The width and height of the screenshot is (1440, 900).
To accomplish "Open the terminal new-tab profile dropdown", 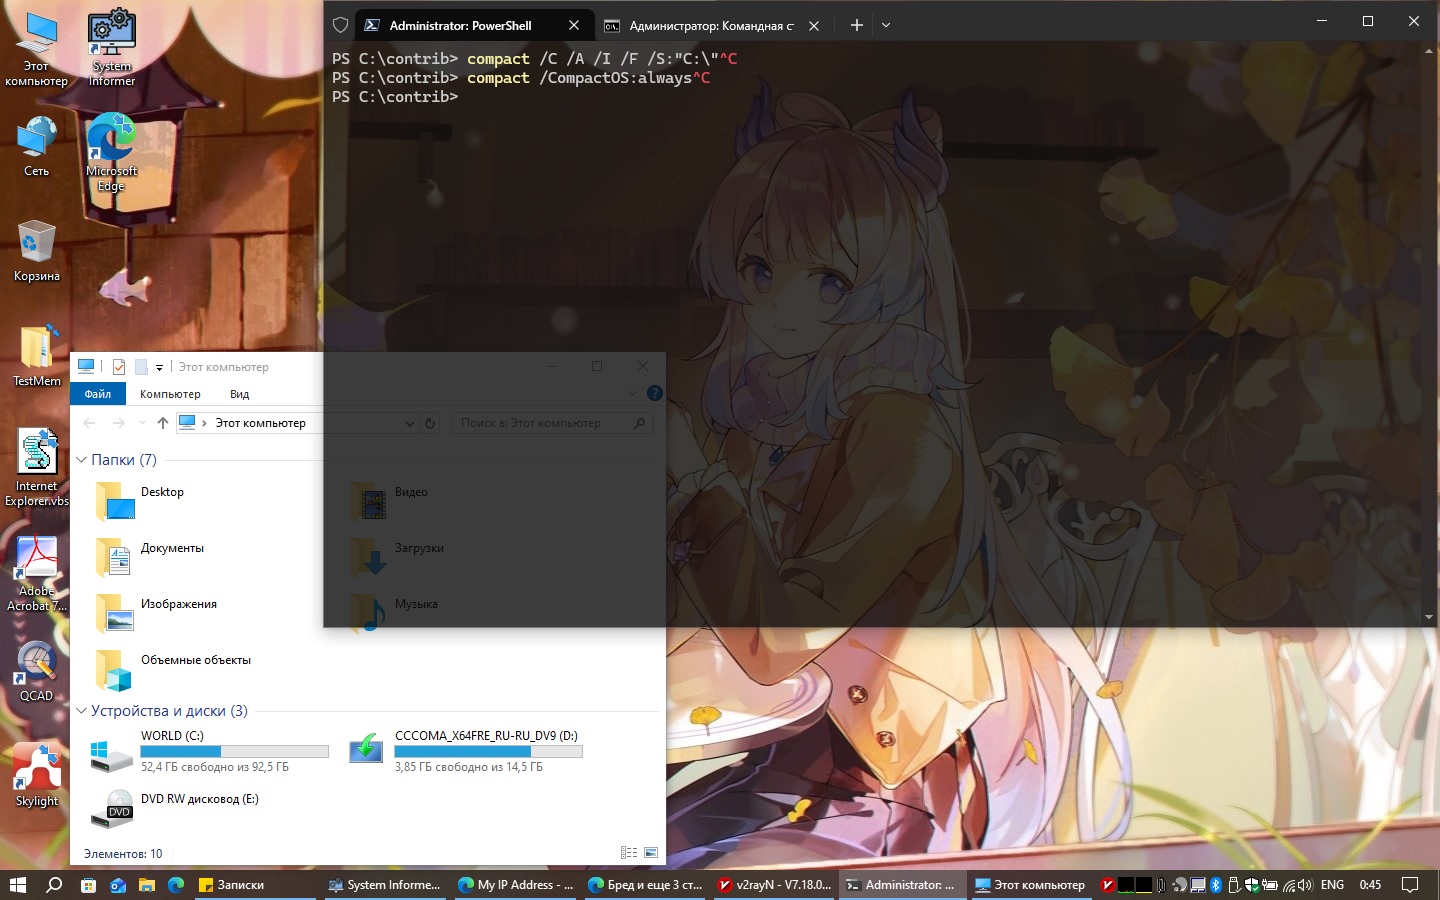I will pyautogui.click(x=886, y=25).
